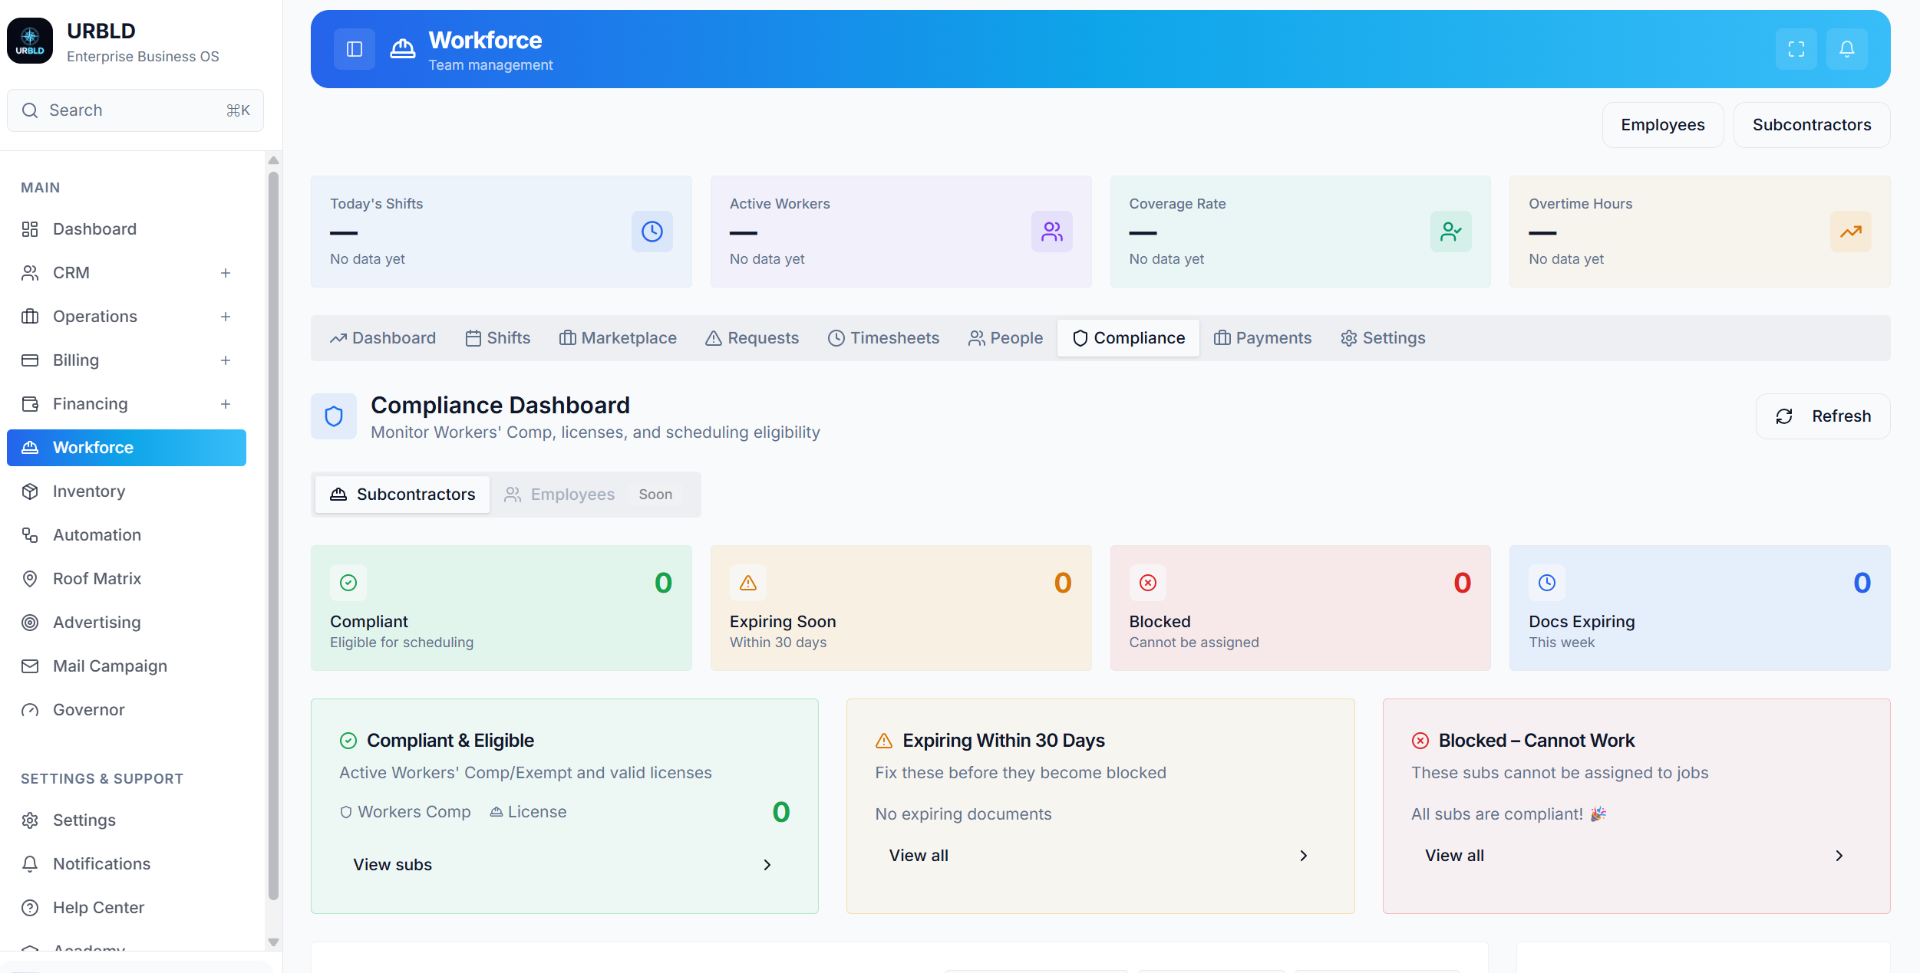The height and width of the screenshot is (973, 1920).
Task: Open the Timesheets tab
Action: coord(884,338)
